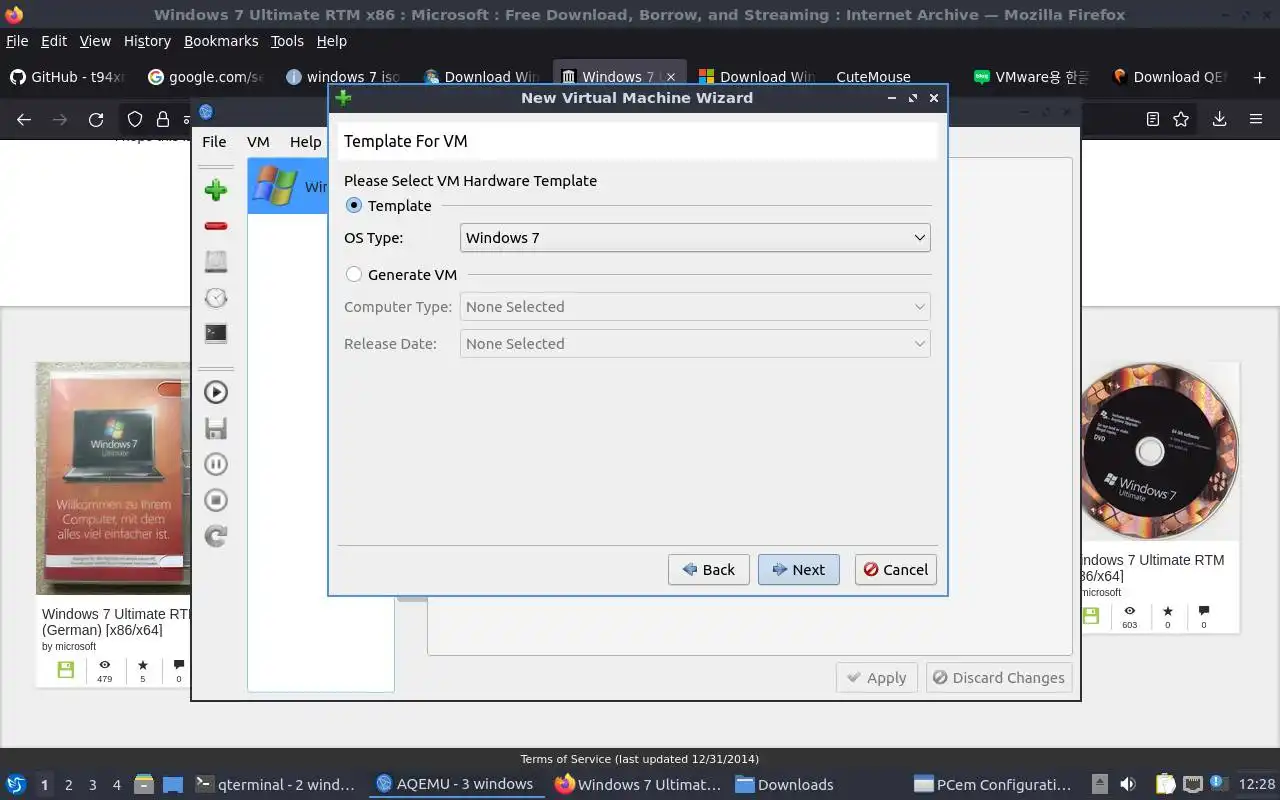Open the Release Date dropdown

tap(695, 343)
